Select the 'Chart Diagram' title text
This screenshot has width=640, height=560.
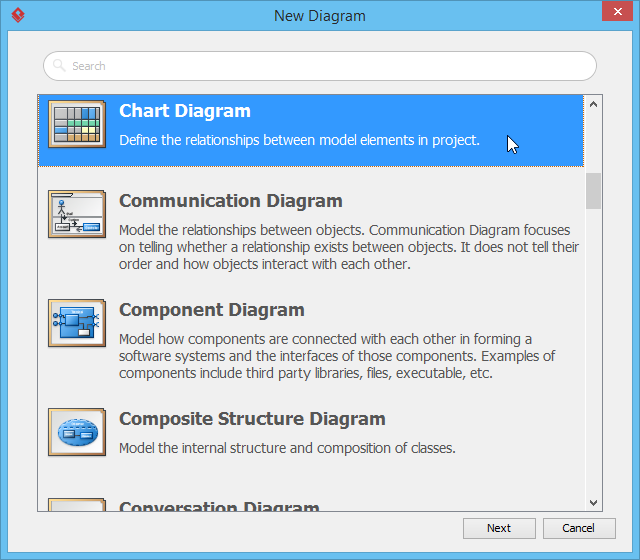[184, 111]
